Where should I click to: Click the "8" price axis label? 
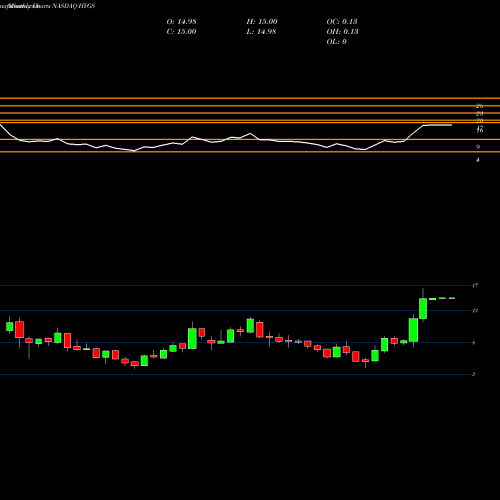tap(474, 343)
